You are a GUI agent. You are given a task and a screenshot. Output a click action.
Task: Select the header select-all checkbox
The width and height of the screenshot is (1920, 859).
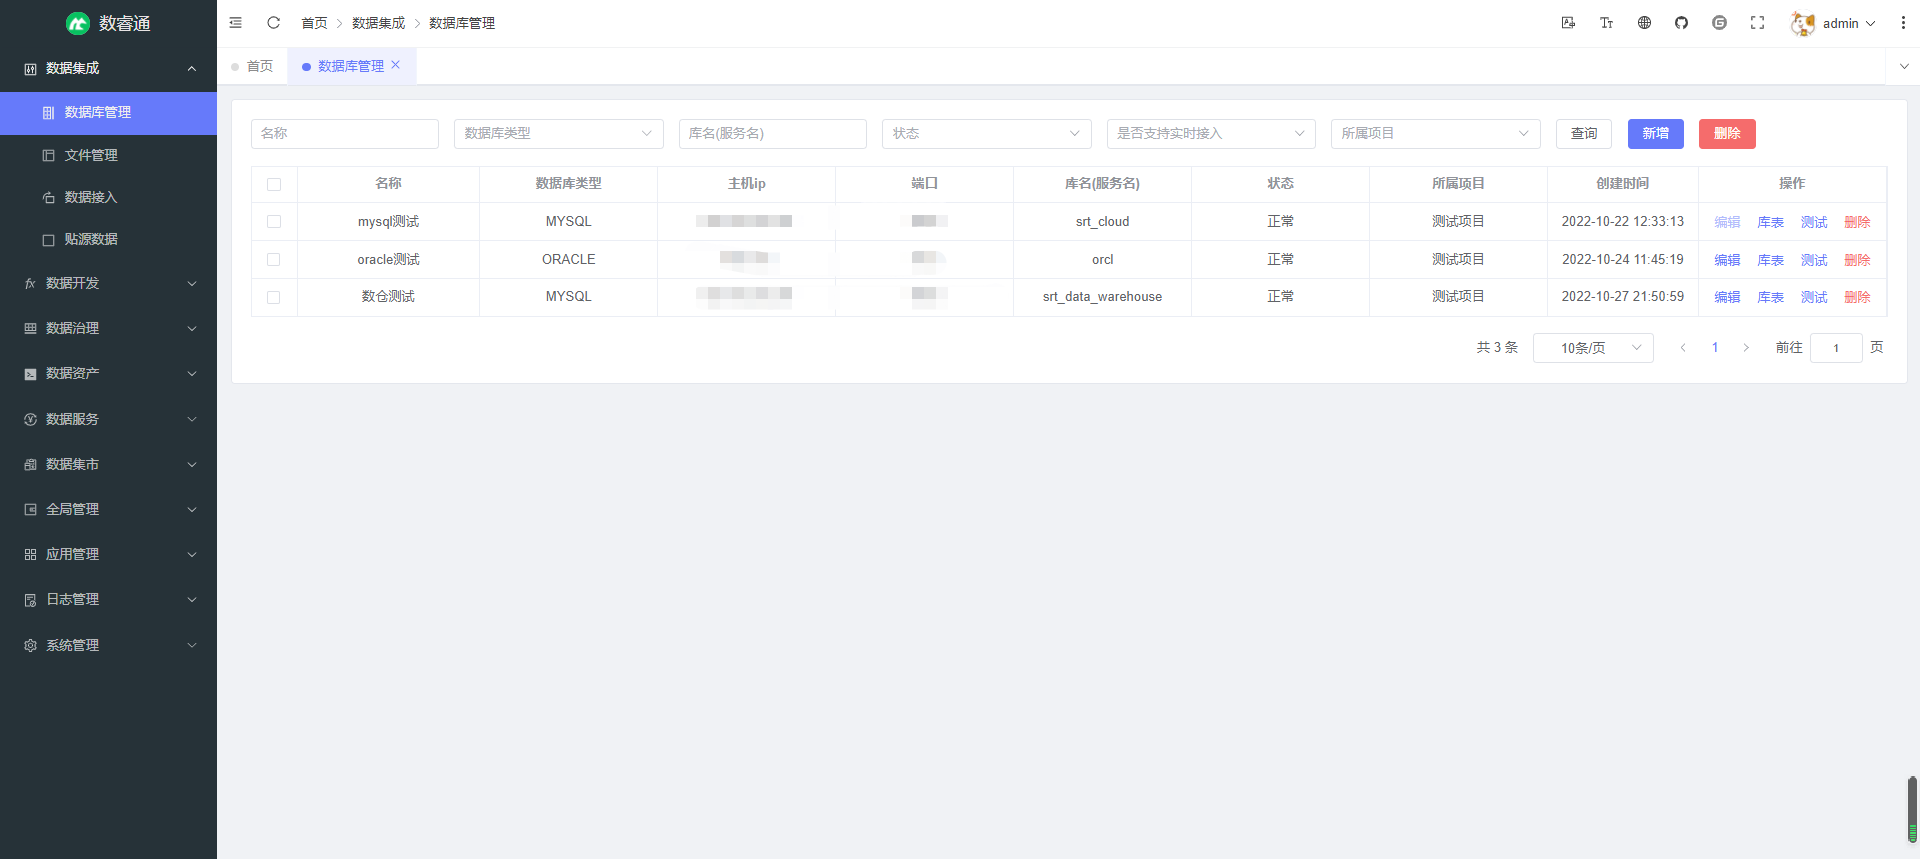point(274,184)
